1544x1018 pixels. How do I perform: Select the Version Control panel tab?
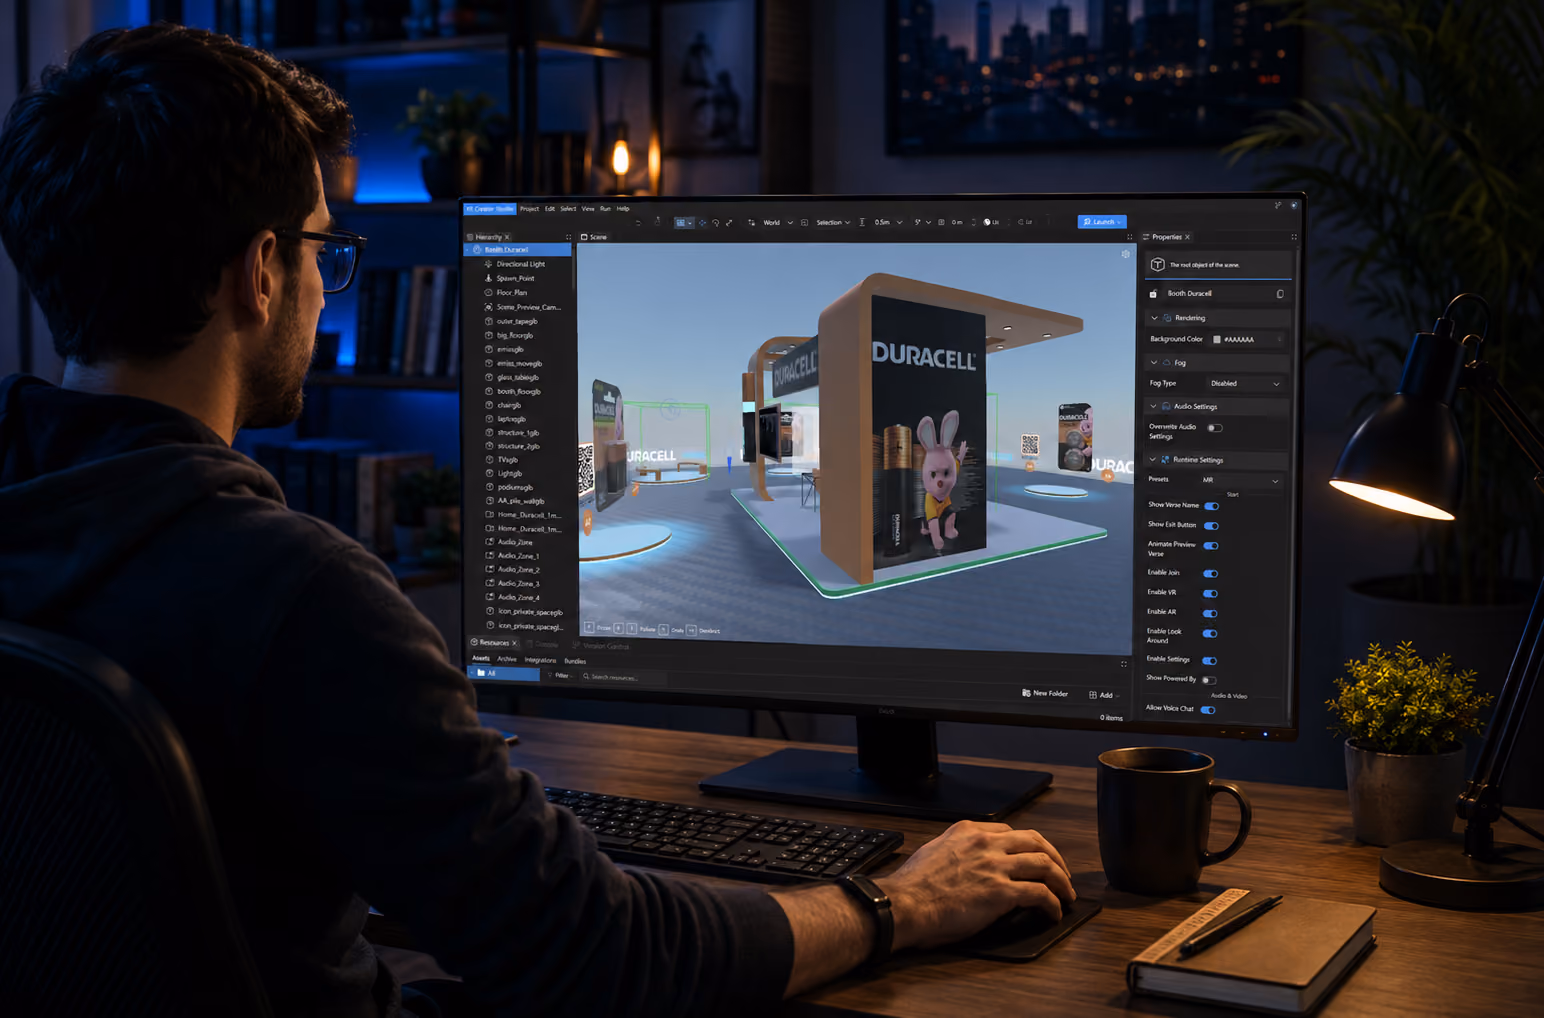click(600, 646)
